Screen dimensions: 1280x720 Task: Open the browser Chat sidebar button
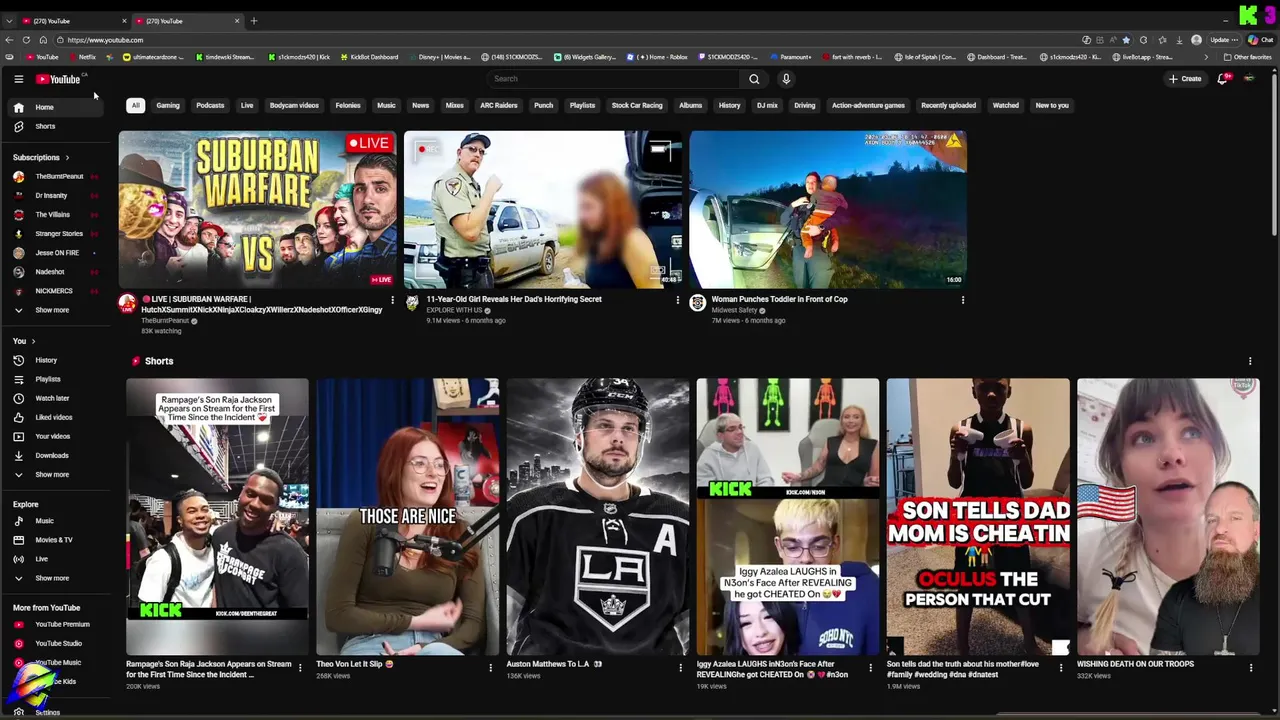pos(1259,40)
